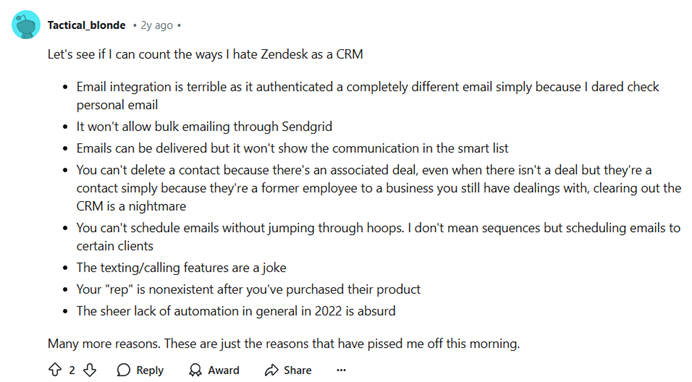This screenshot has height=382, width=692.
Task: Click the vote count number 2
Action: pos(72,370)
